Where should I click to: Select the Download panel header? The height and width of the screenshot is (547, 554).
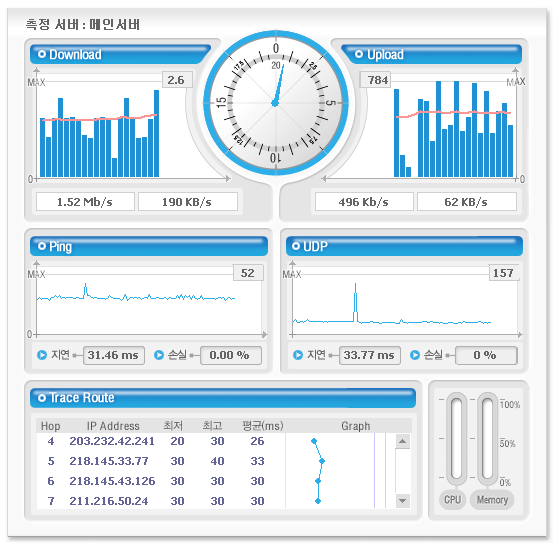point(120,54)
